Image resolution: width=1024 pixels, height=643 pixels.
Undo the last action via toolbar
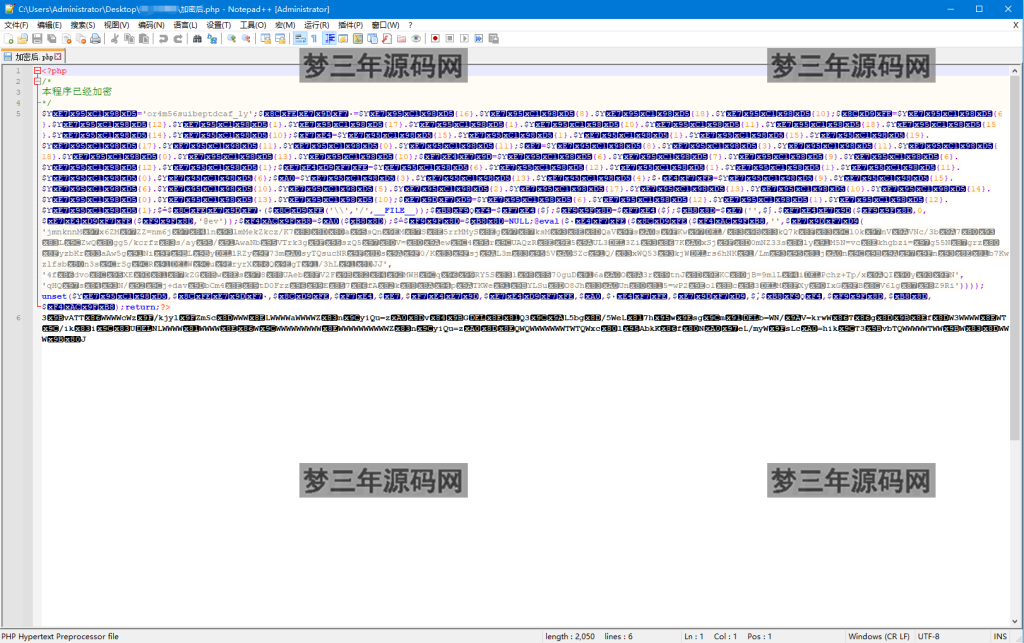163,39
